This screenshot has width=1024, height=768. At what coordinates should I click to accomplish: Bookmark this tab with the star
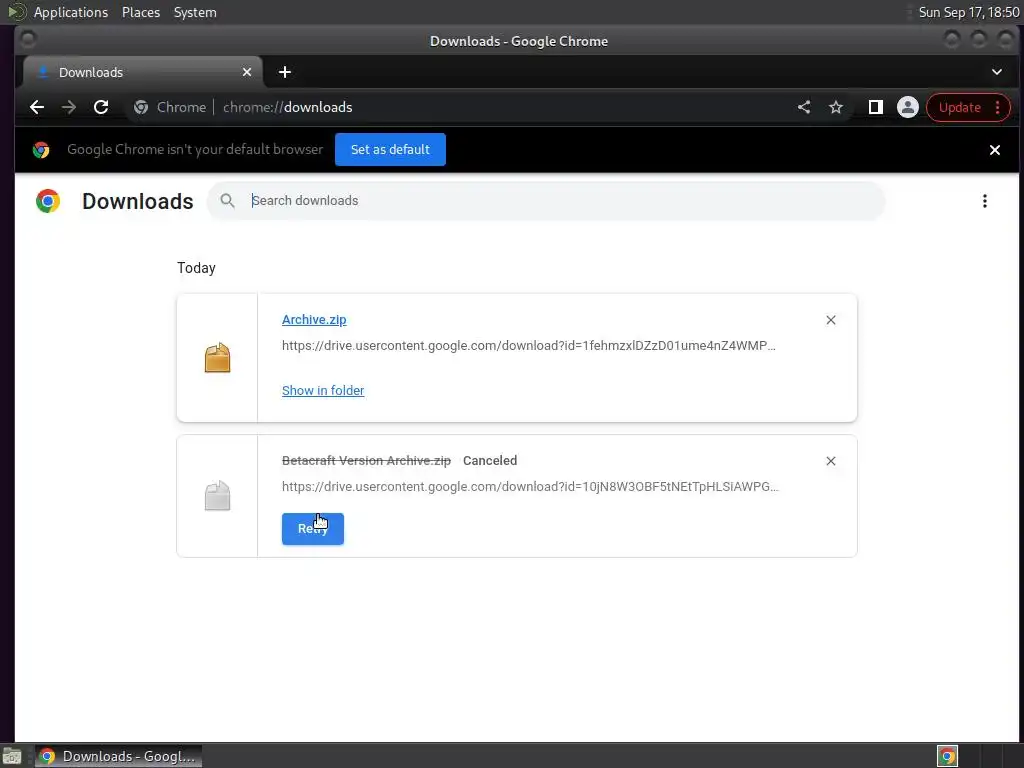[x=836, y=107]
